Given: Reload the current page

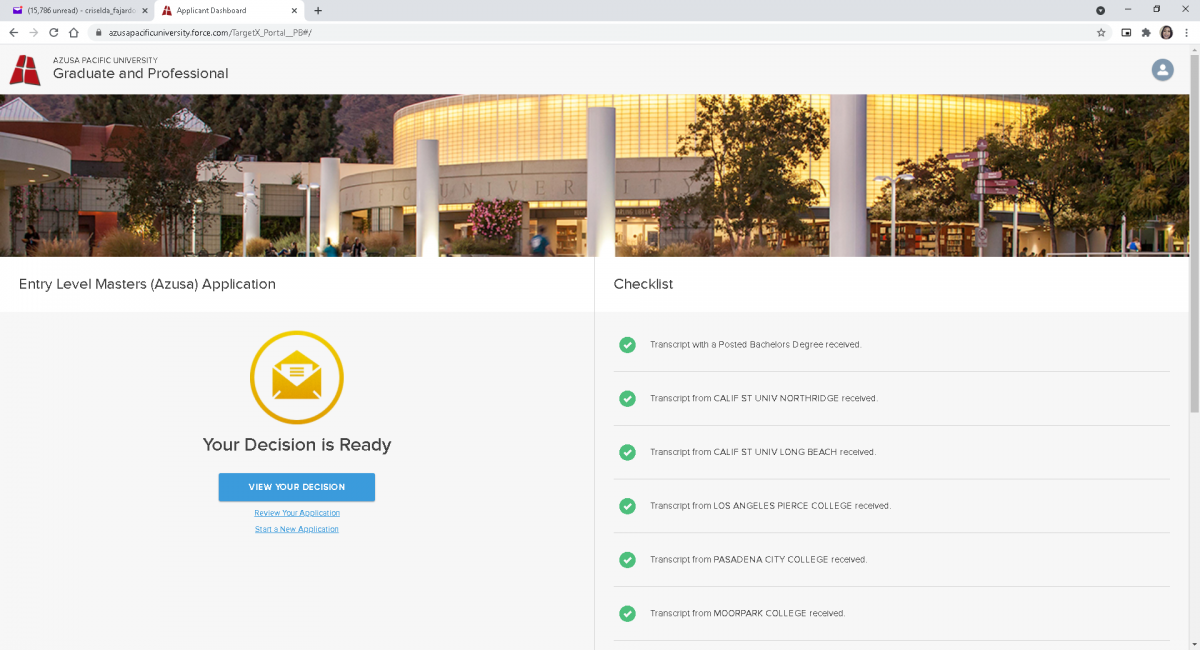Looking at the screenshot, I should coord(53,32).
